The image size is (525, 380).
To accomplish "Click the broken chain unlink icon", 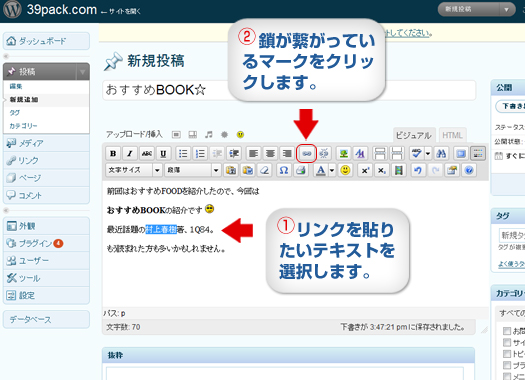I will point(324,153).
